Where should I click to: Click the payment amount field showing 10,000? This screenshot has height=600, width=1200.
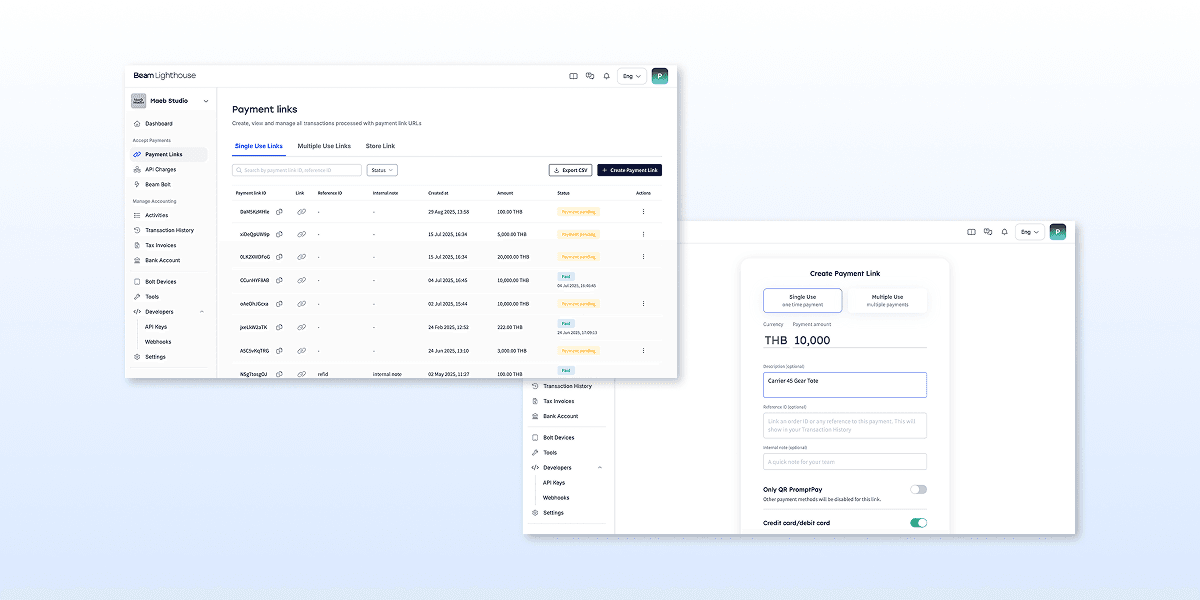pos(859,340)
